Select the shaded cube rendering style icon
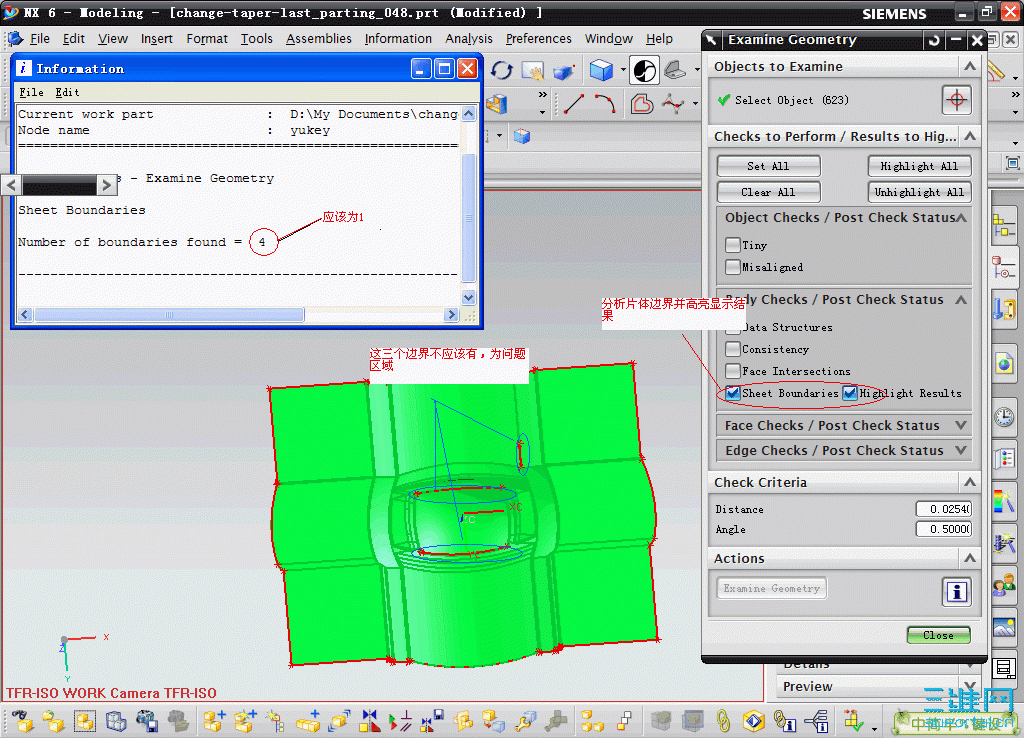Screen dimensions: 1024x738 pyautogui.click(x=601, y=70)
